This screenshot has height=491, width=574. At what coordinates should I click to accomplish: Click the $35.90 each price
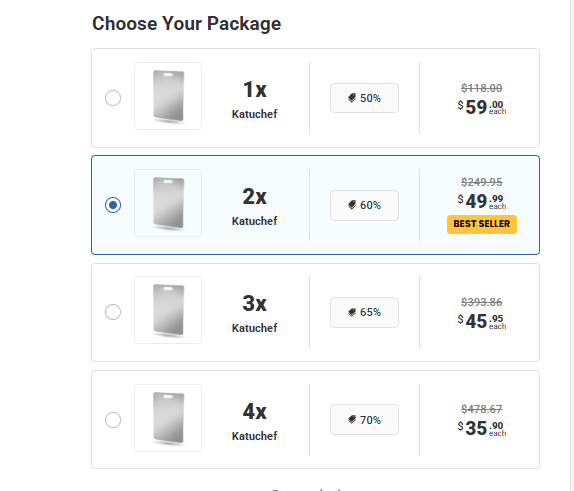(482, 428)
